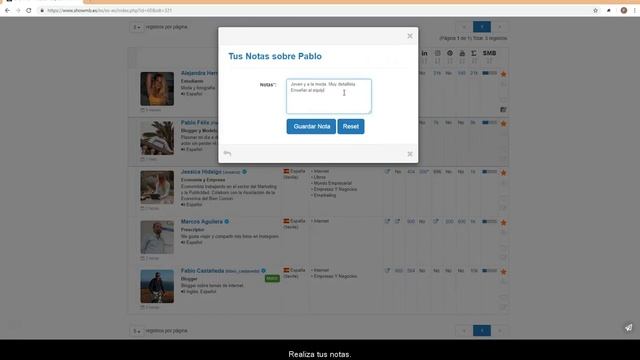Open the bottom records-per-page dropdown
Screen dimensions: 640x360
point(137,331)
